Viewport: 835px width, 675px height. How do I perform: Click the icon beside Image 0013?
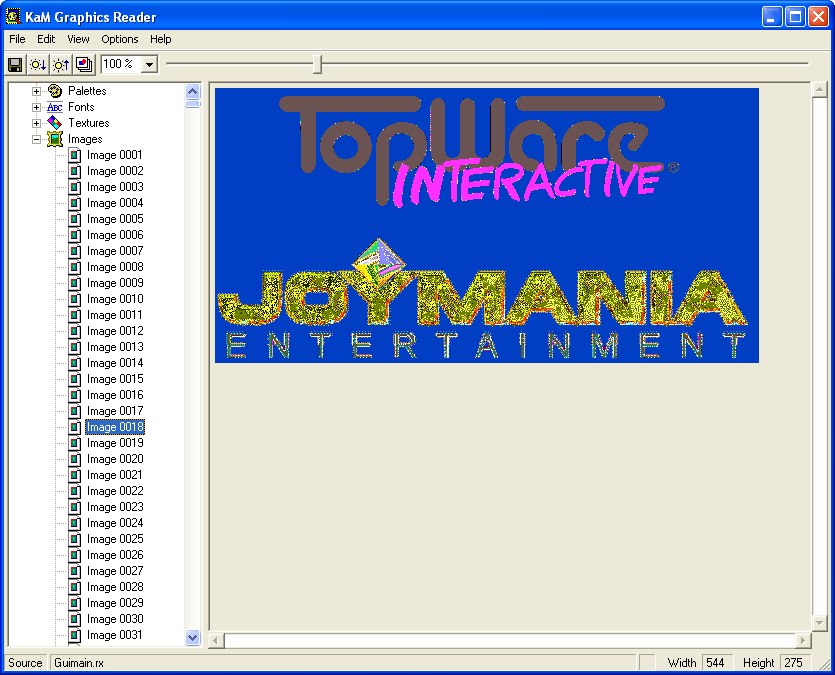(75, 347)
